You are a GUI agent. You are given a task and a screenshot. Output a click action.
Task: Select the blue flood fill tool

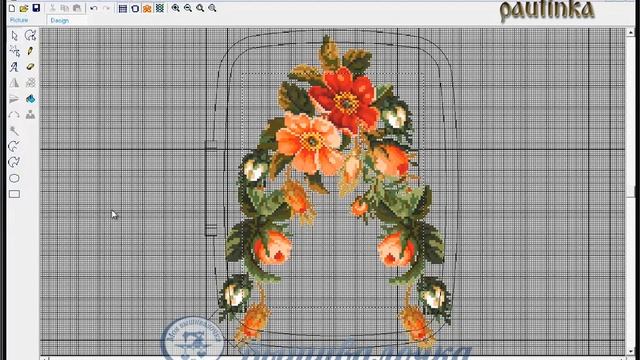[x=30, y=99]
